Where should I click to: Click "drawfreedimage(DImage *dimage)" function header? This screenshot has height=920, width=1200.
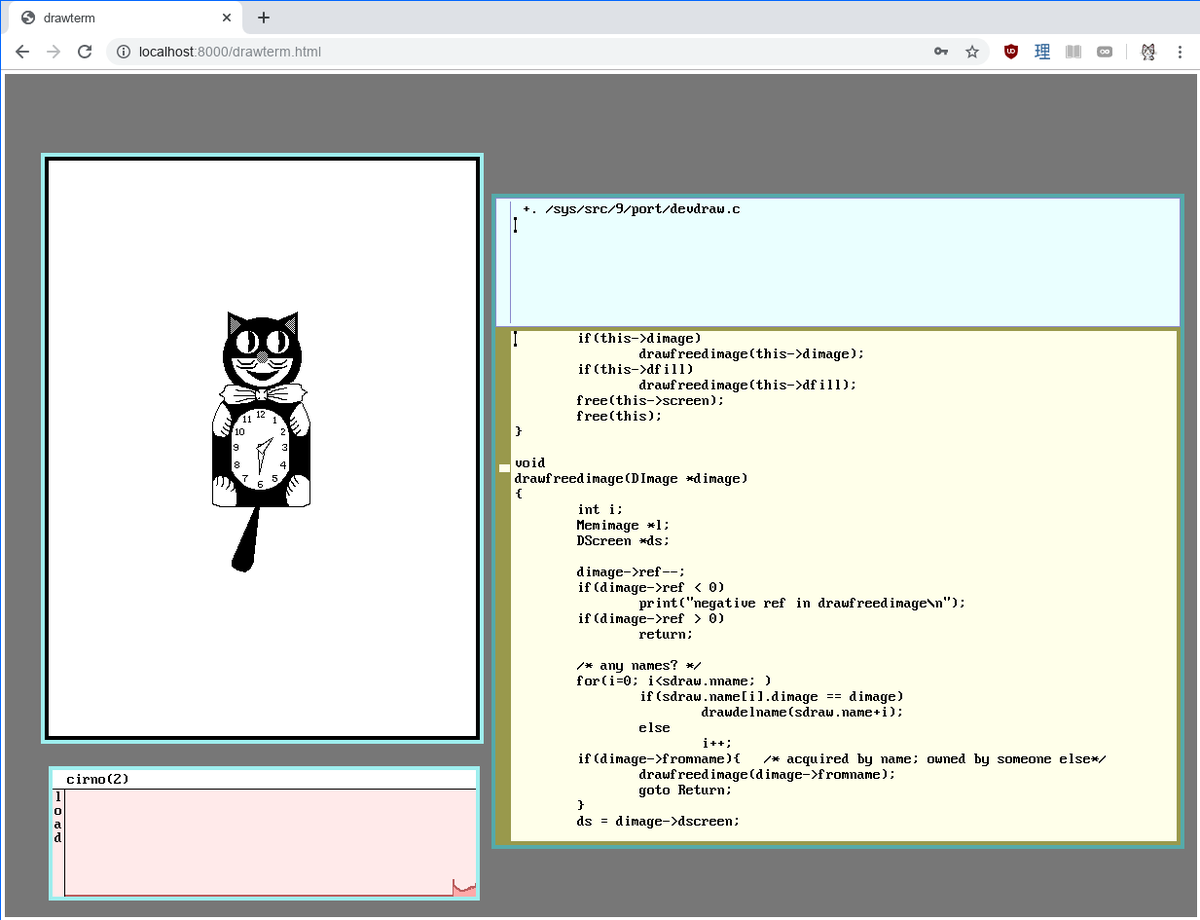point(631,479)
